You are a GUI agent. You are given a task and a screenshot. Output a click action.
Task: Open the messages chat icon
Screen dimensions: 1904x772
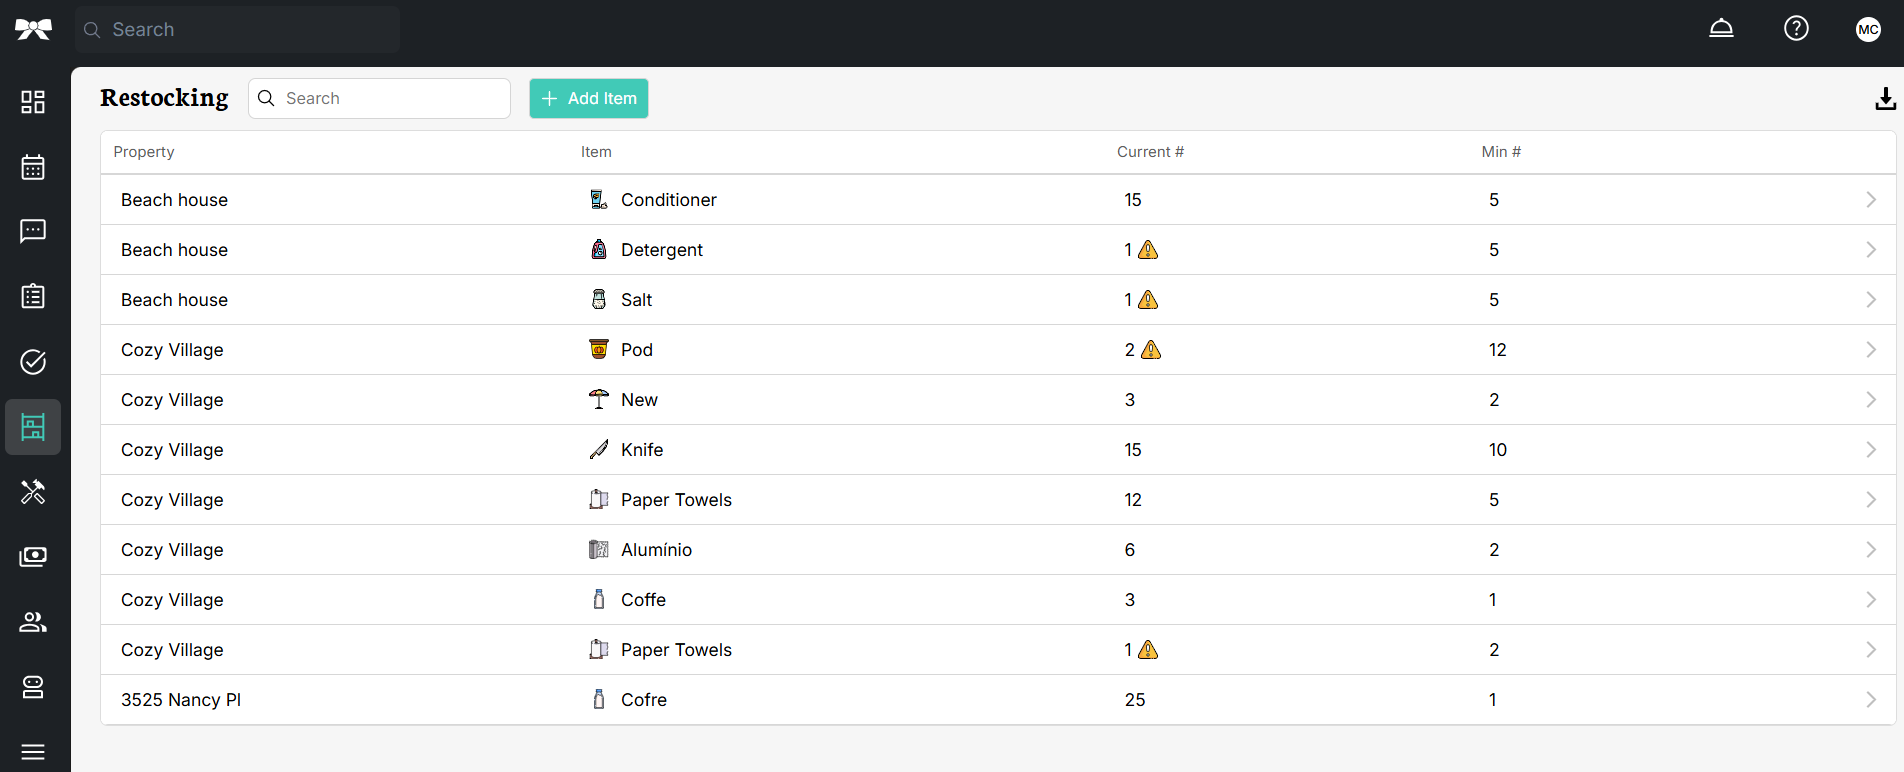click(x=33, y=232)
